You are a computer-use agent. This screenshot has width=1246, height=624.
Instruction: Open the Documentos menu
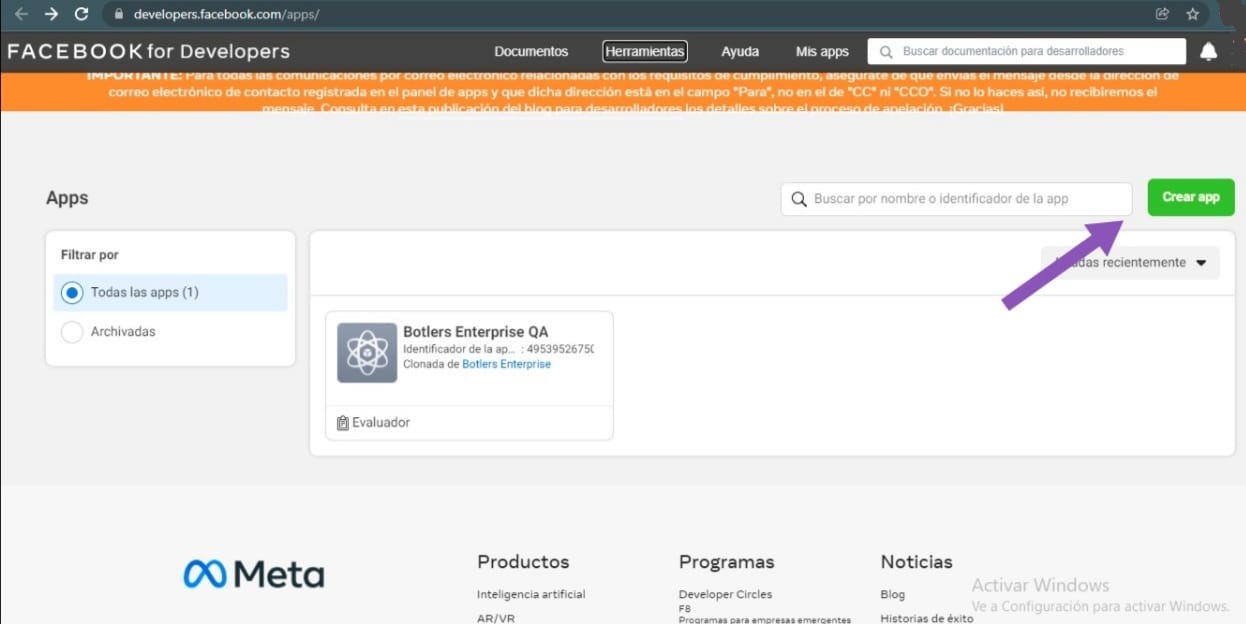coord(531,51)
